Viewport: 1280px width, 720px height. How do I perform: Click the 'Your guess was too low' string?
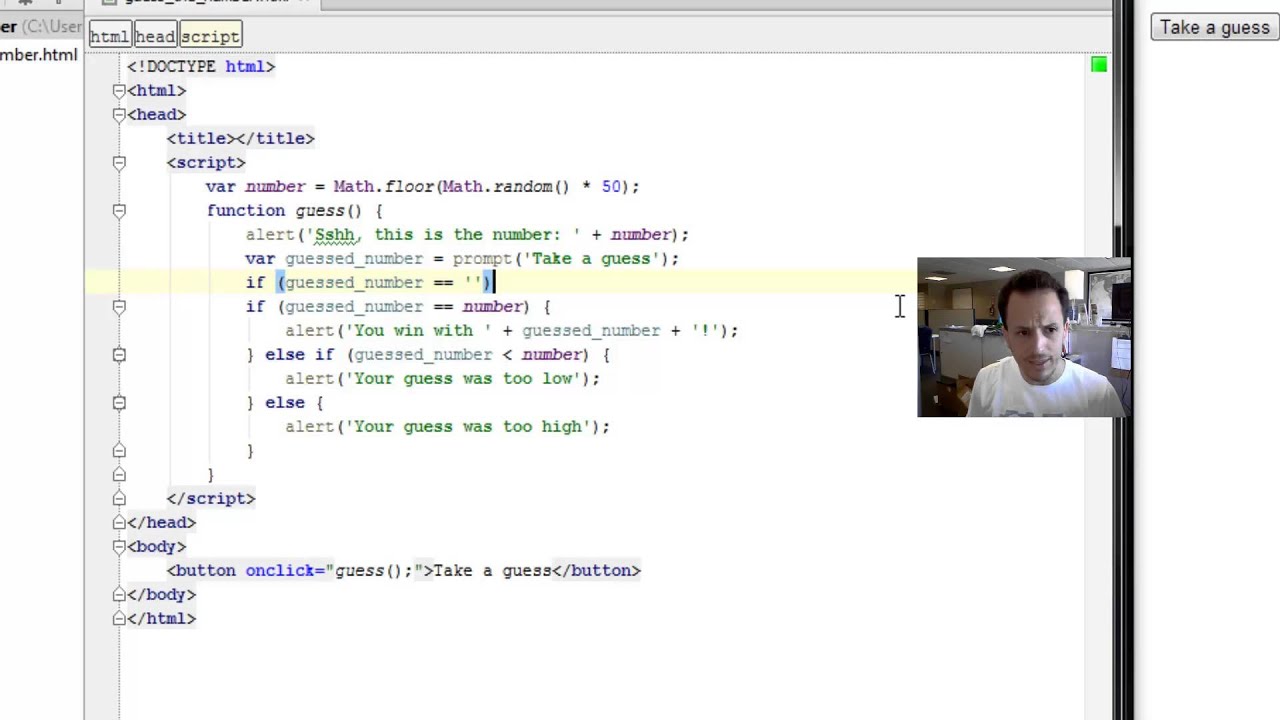click(462, 378)
